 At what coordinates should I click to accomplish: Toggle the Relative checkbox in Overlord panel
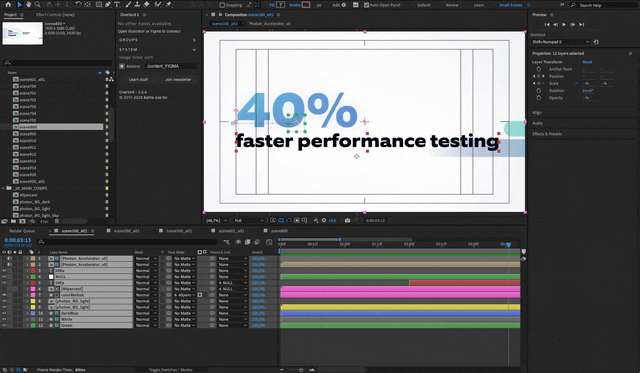tap(122, 66)
